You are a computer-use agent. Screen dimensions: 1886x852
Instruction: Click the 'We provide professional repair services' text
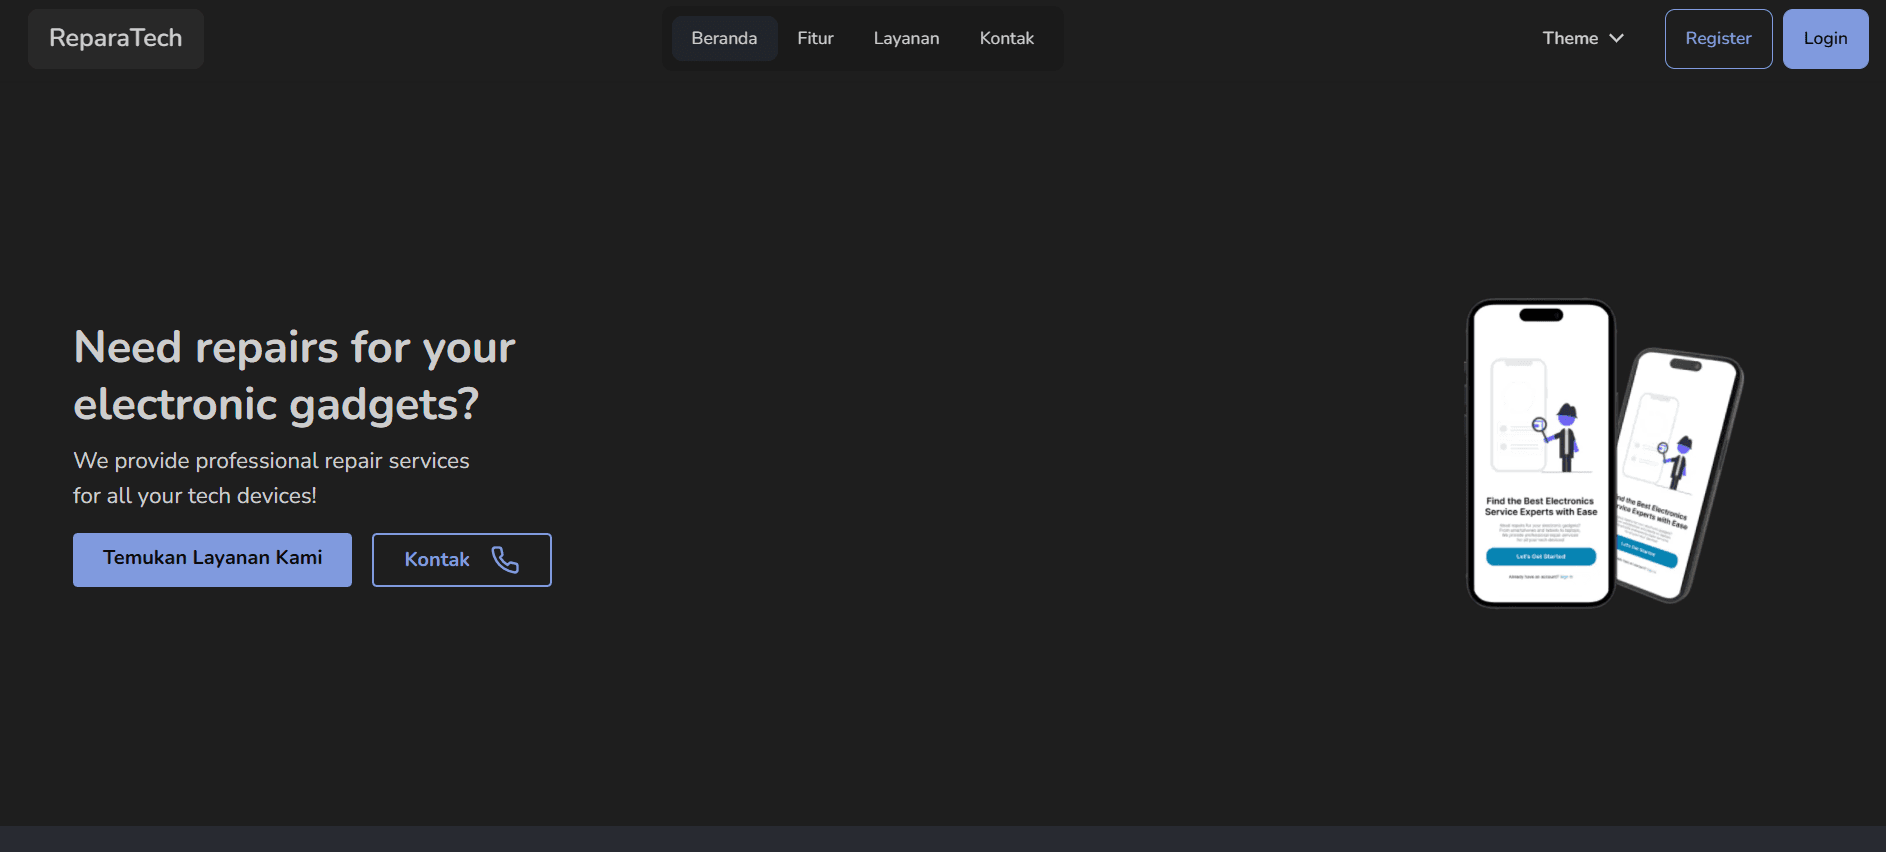point(271,461)
